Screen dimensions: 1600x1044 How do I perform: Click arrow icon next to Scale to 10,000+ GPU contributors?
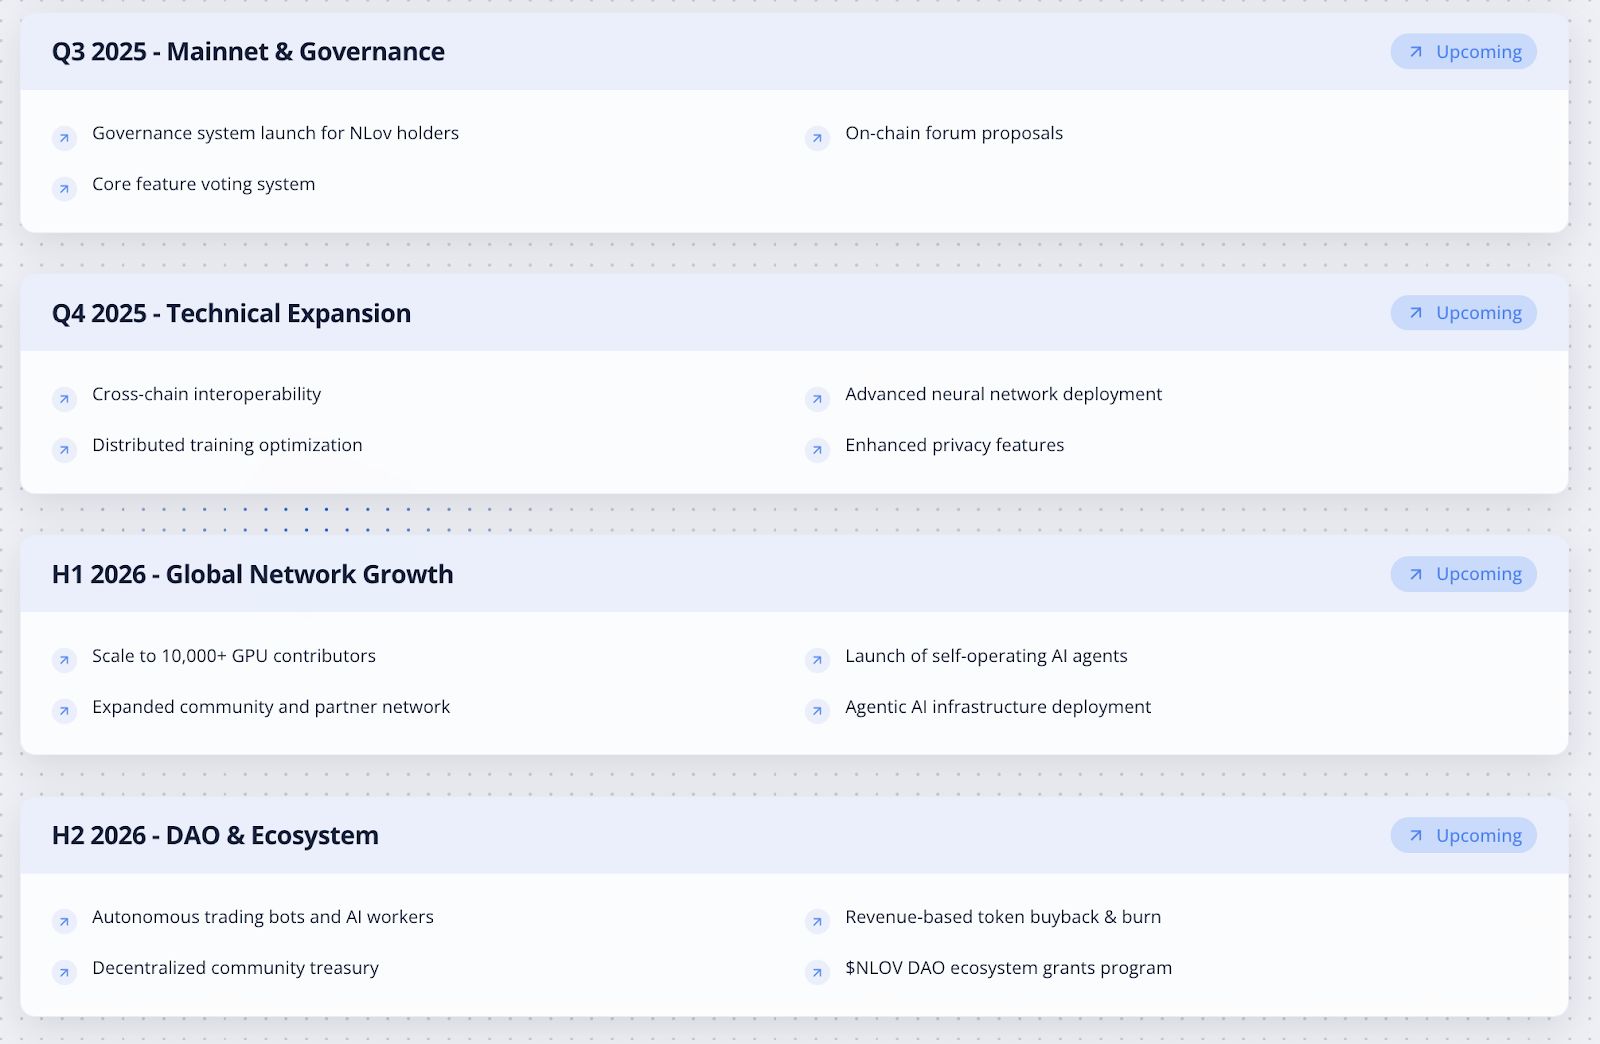pyautogui.click(x=64, y=660)
